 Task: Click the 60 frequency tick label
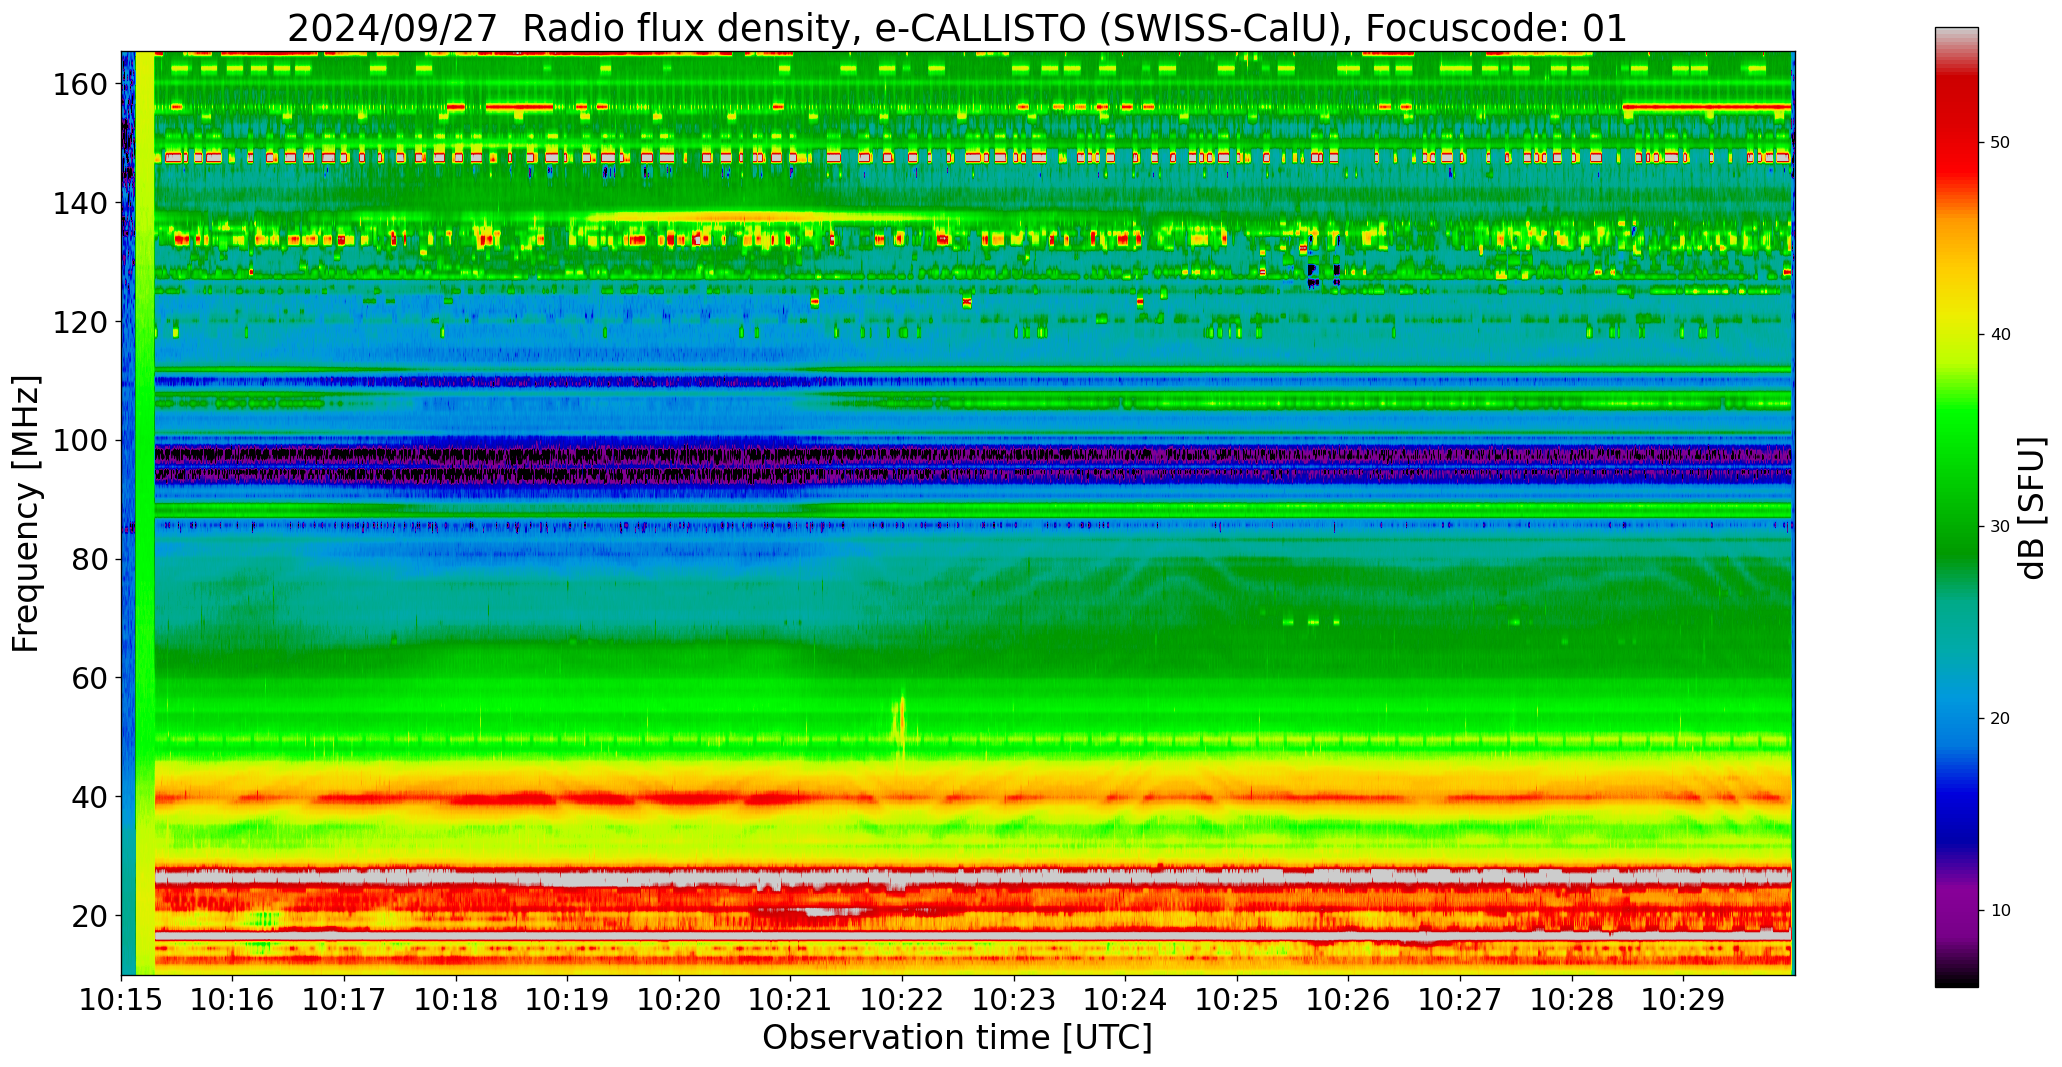click(90, 678)
